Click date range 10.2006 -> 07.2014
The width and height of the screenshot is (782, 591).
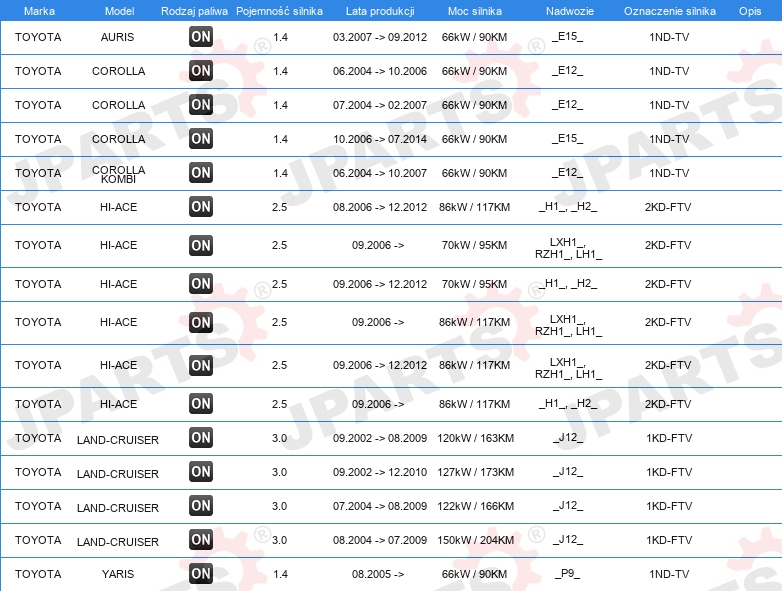pos(380,139)
